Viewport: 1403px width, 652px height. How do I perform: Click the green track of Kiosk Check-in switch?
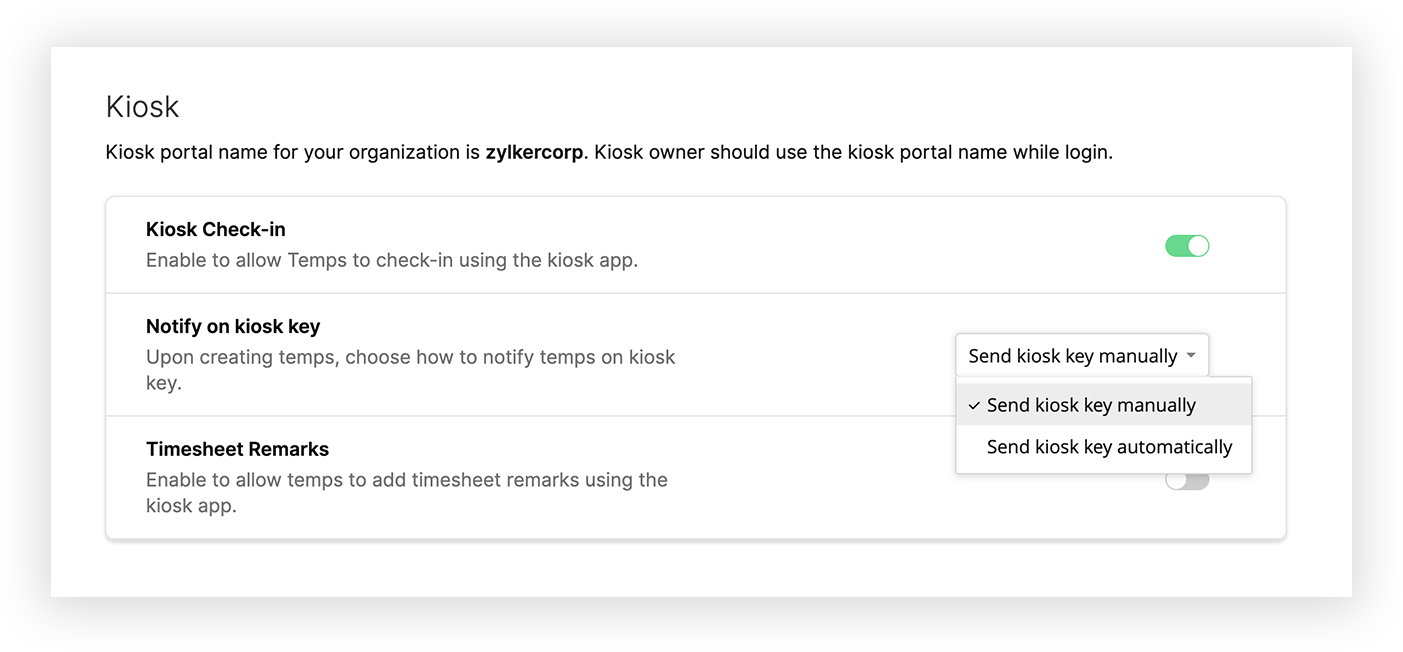[x=1175, y=246]
